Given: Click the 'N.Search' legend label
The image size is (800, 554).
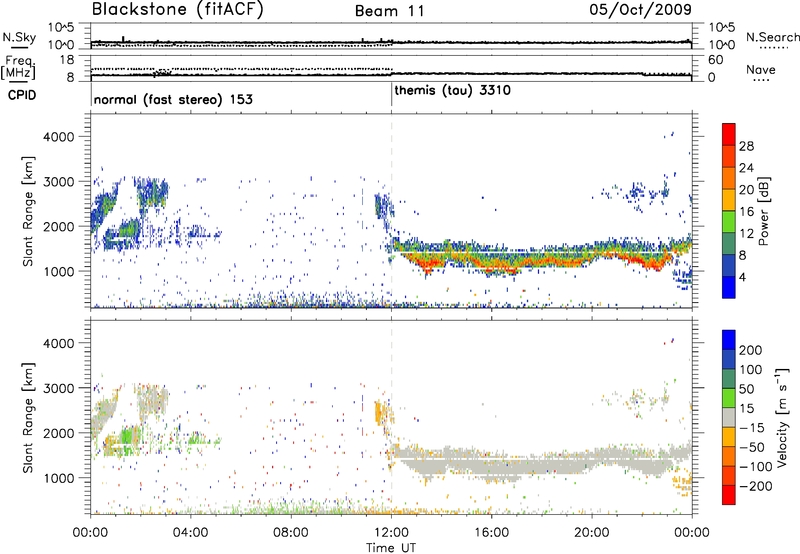Looking at the screenshot, I should [x=772, y=37].
